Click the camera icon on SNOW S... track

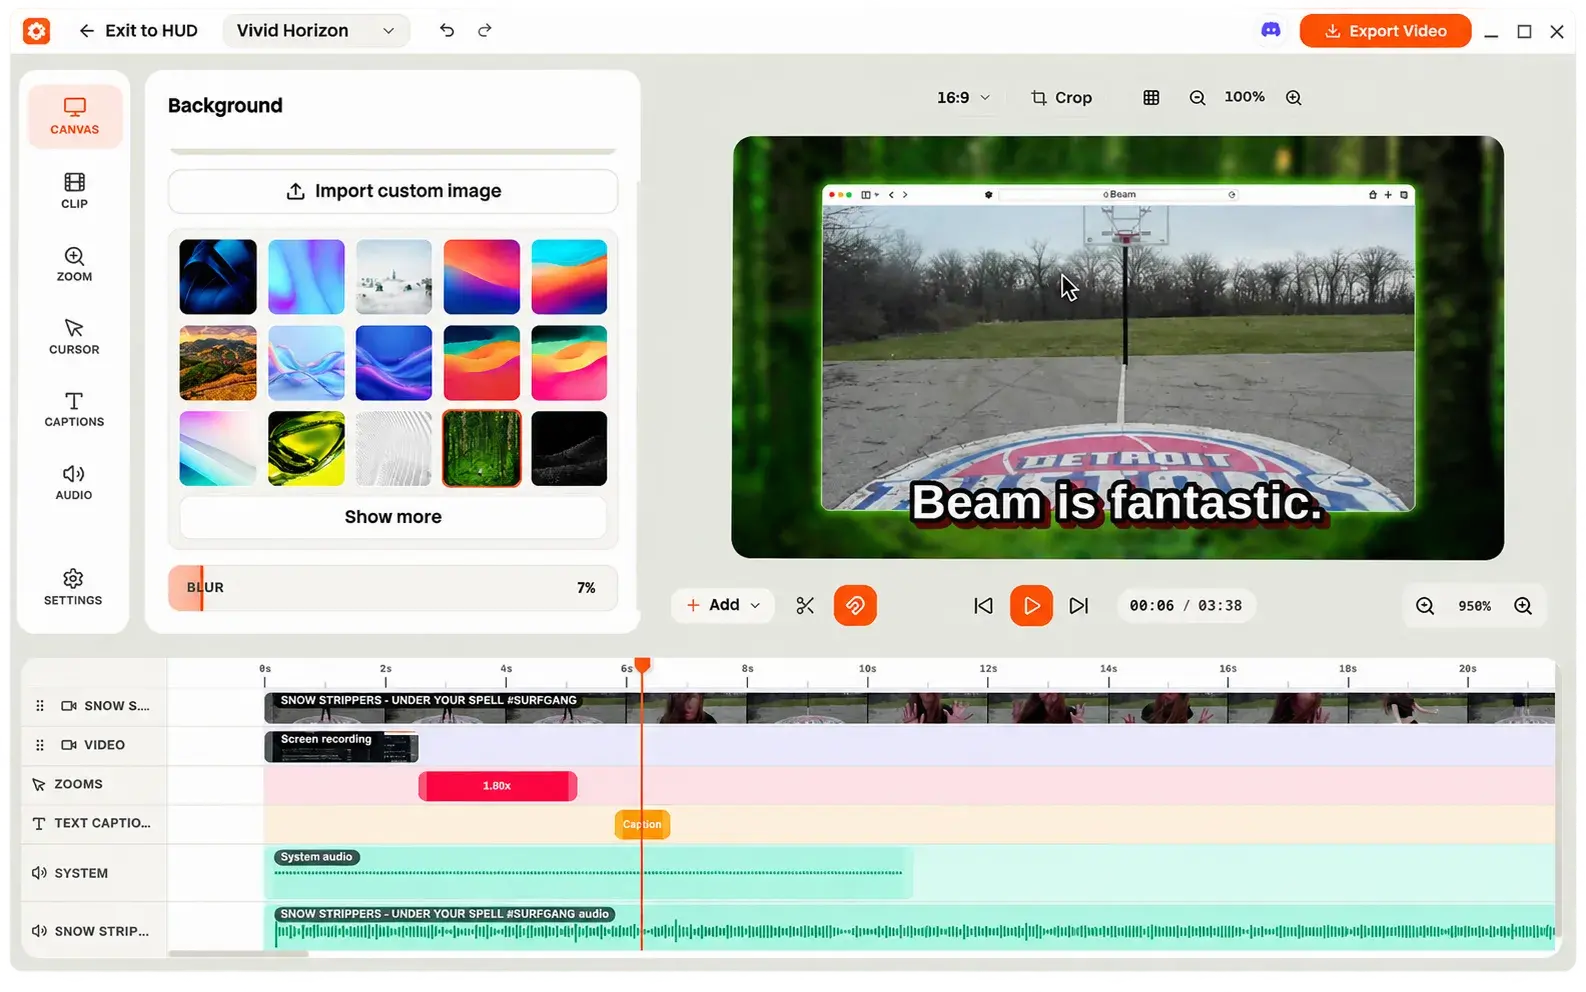click(69, 706)
